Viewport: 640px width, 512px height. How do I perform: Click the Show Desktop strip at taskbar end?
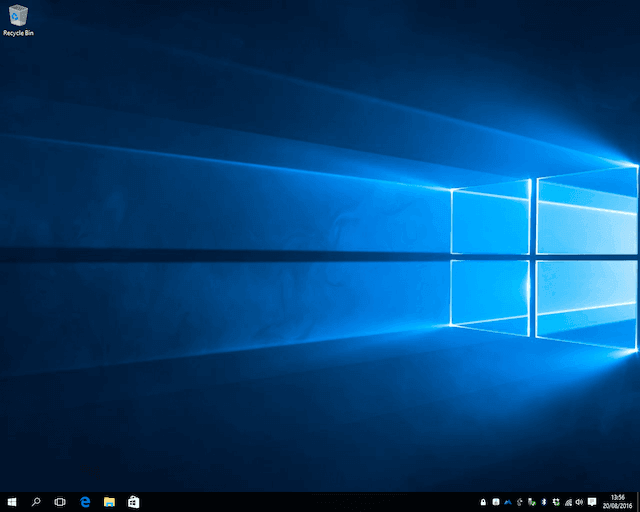(x=638, y=502)
